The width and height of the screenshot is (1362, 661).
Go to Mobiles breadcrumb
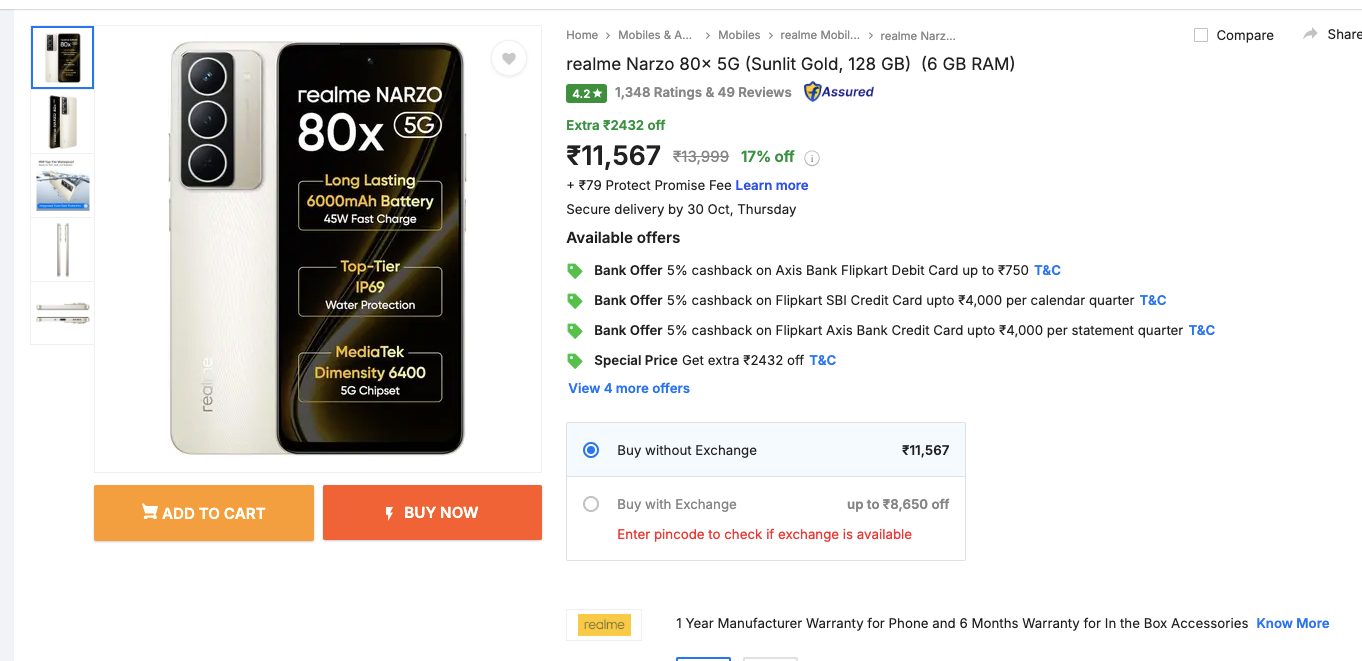point(739,35)
